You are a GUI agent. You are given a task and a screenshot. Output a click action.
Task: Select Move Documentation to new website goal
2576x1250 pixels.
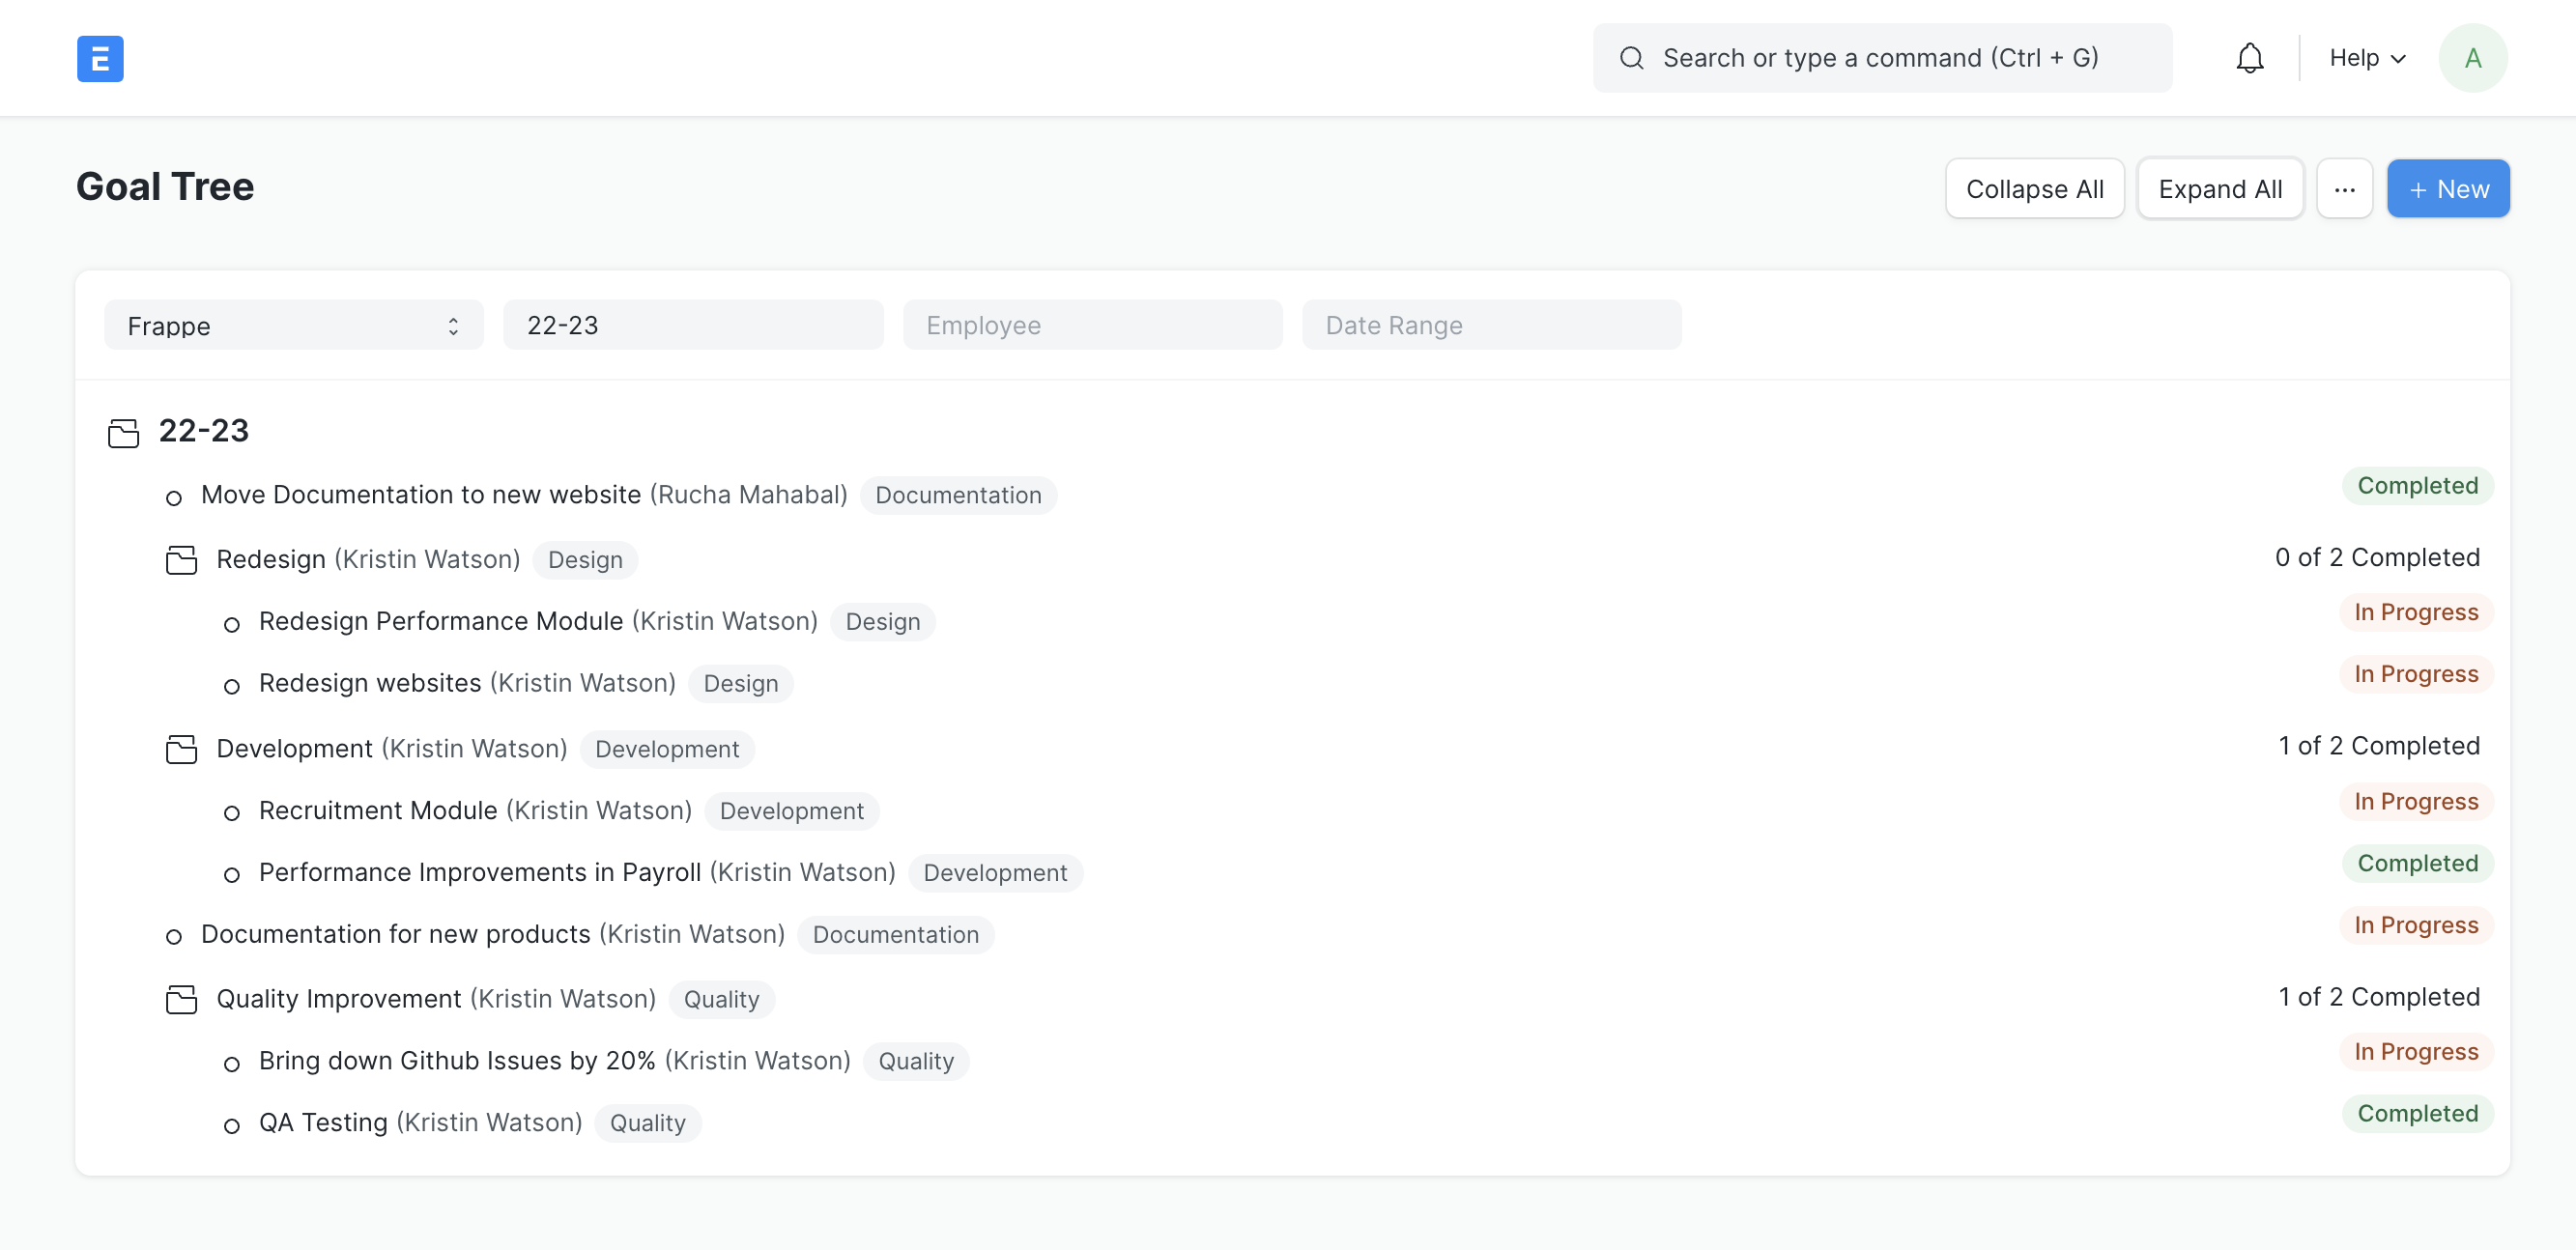click(x=420, y=495)
